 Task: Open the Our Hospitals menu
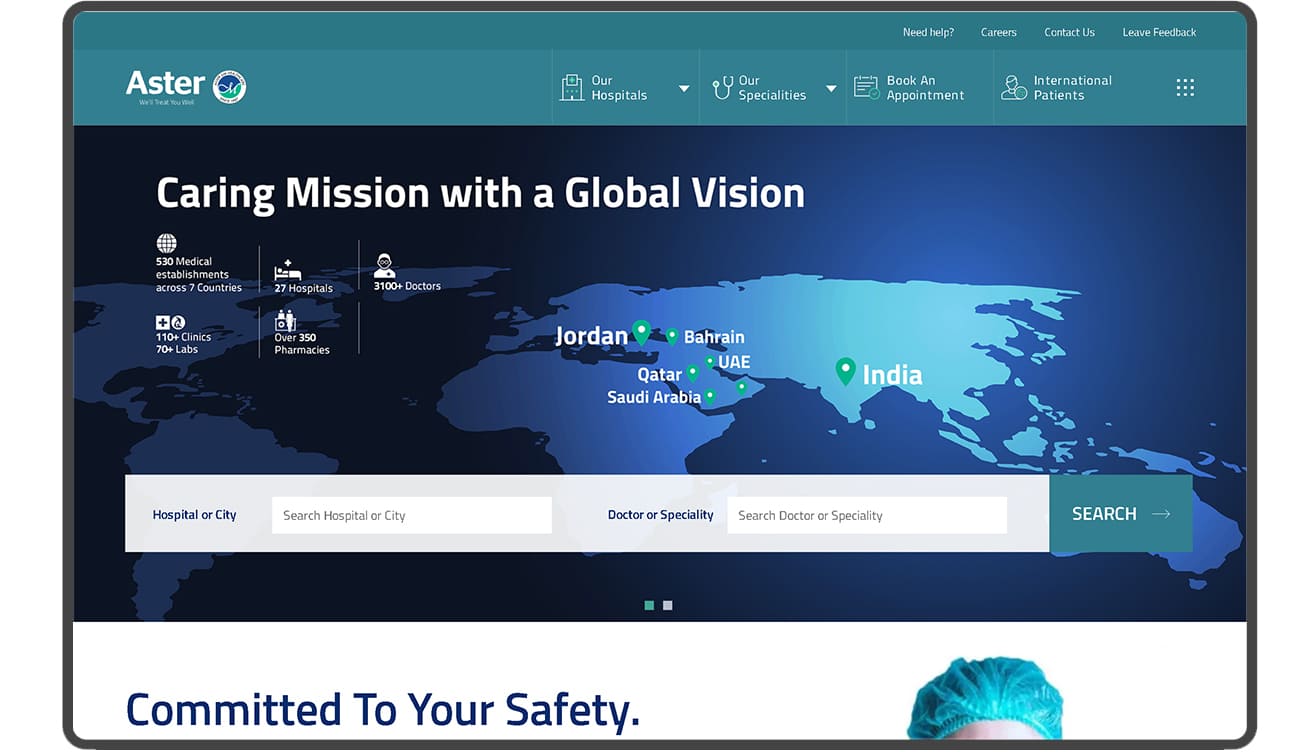pos(625,88)
